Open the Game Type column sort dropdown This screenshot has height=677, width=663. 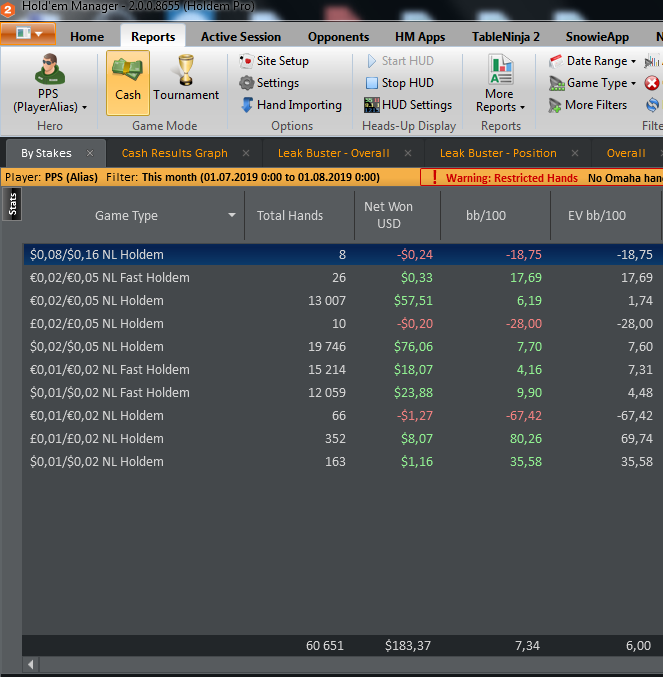click(232, 215)
